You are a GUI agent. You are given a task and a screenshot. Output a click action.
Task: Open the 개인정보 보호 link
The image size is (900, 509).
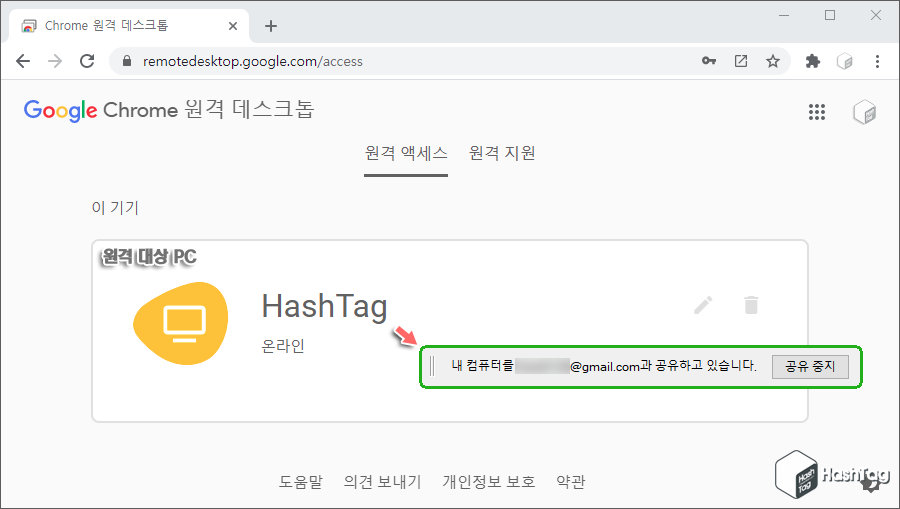tap(488, 481)
